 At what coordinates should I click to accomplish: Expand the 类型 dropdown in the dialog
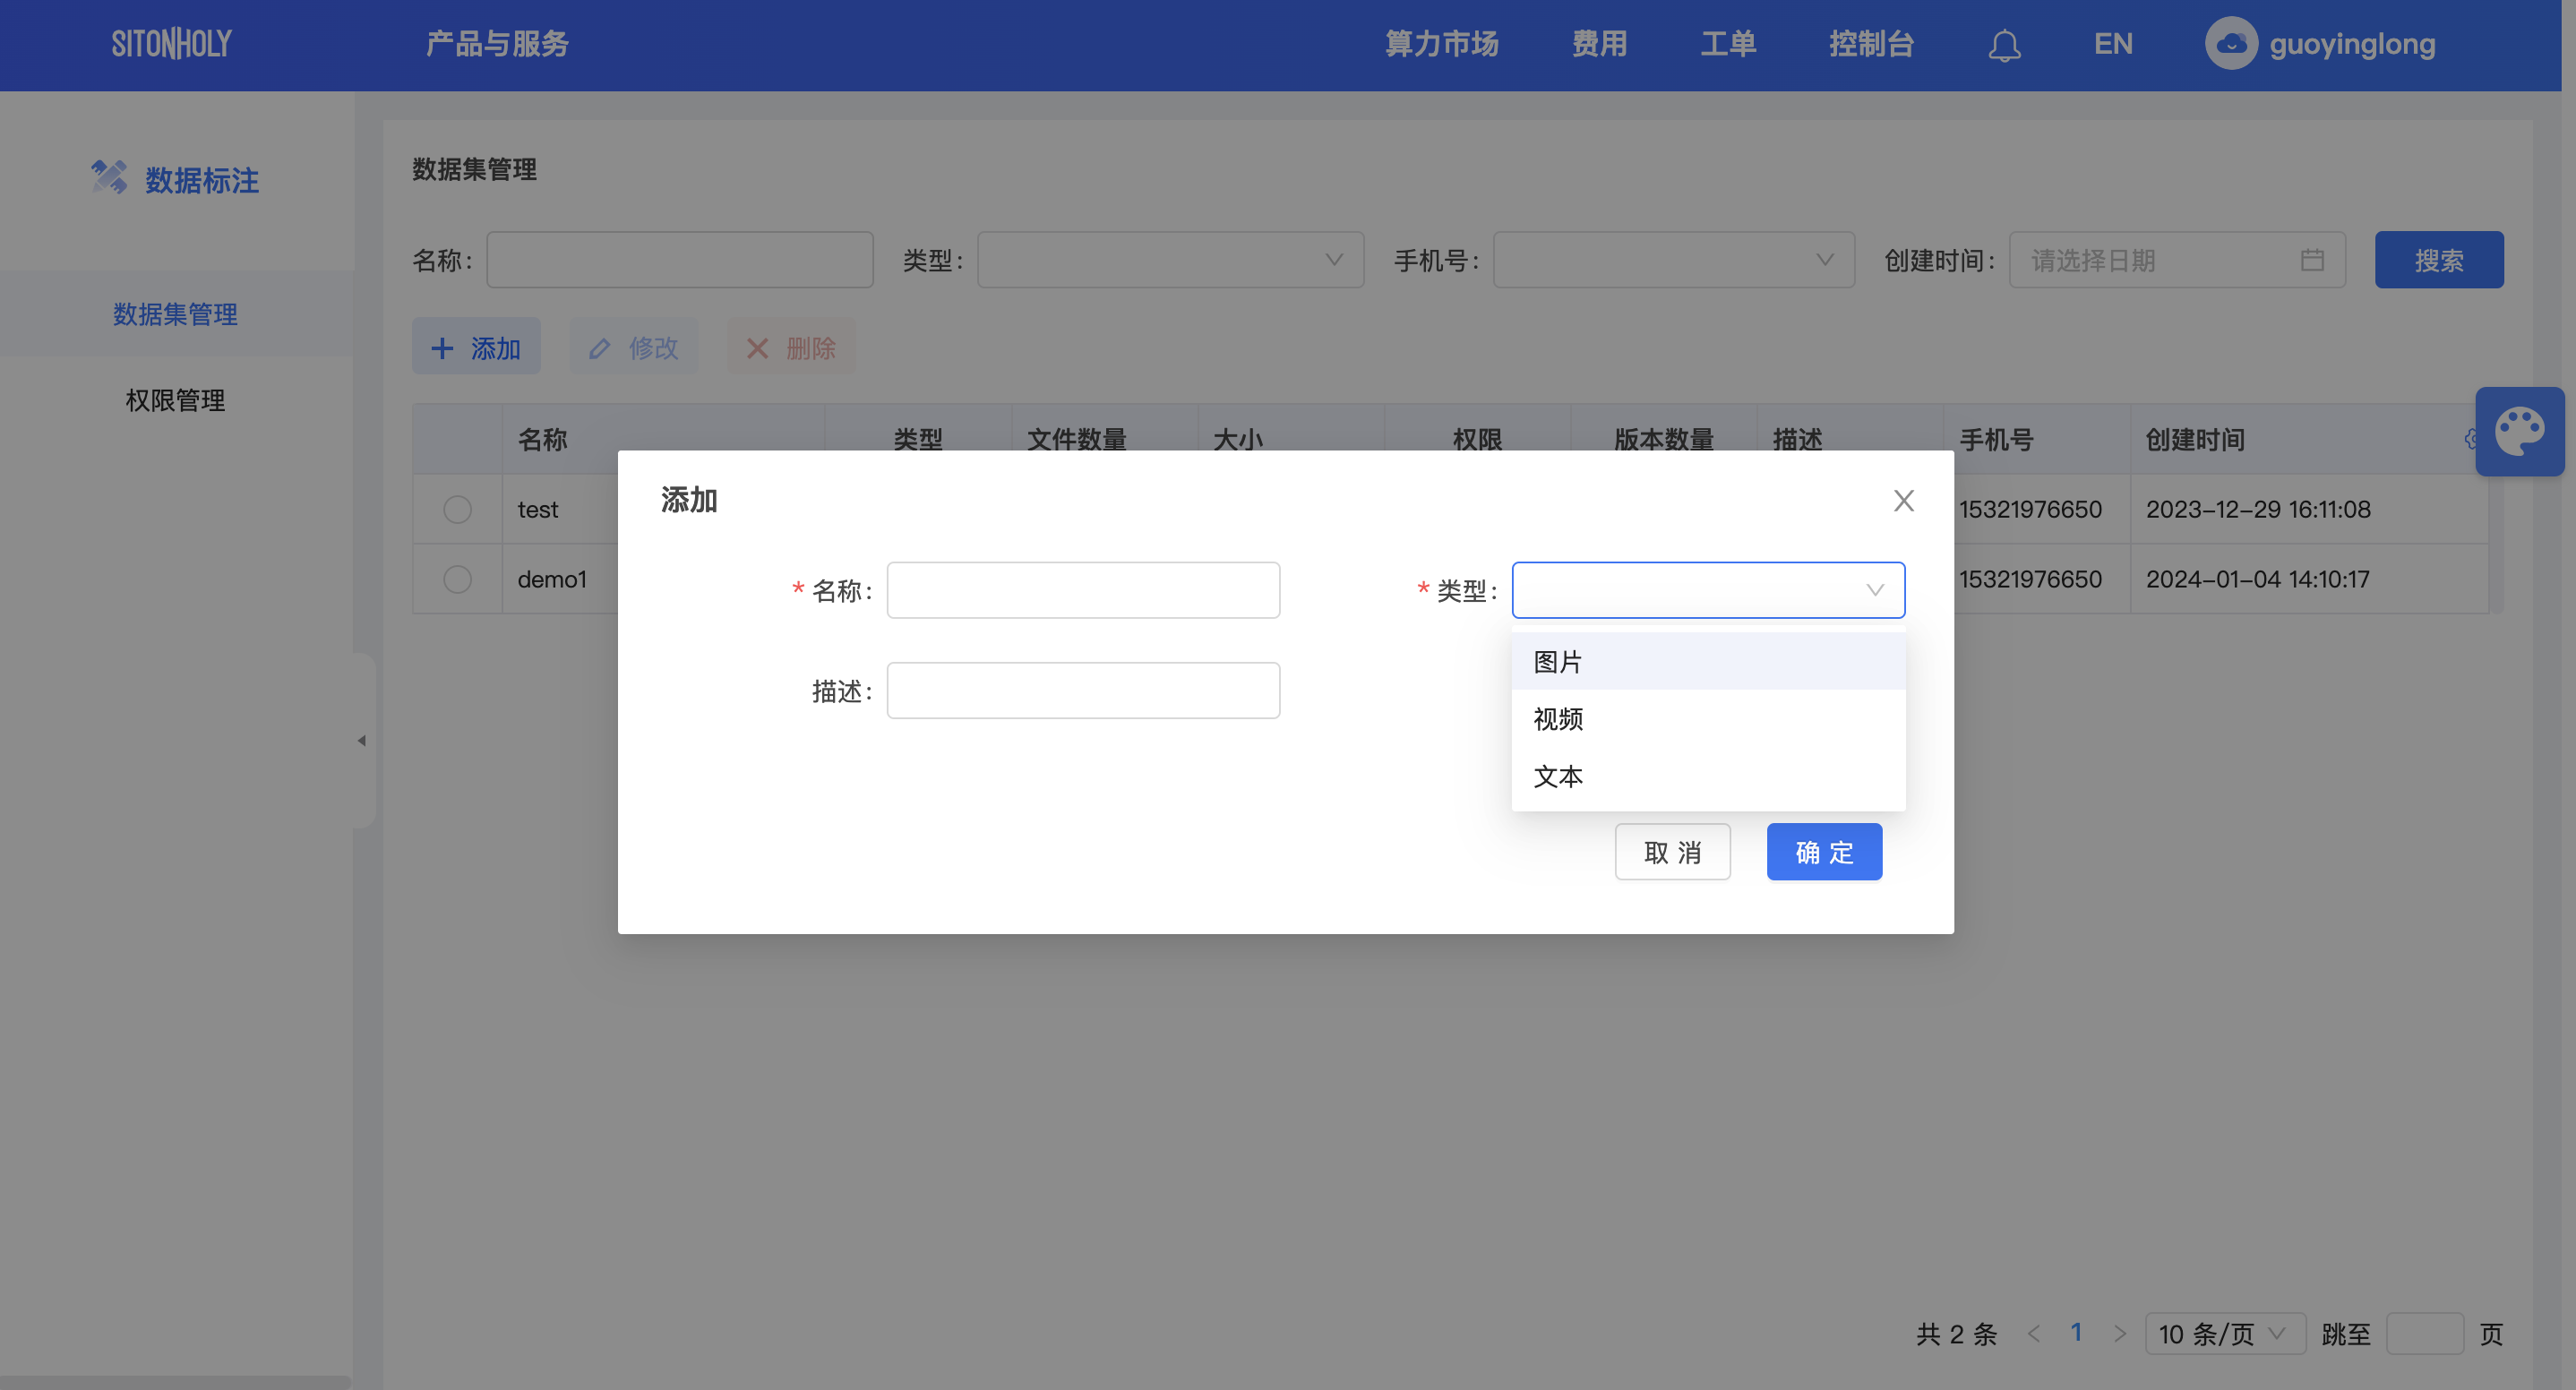click(1708, 590)
